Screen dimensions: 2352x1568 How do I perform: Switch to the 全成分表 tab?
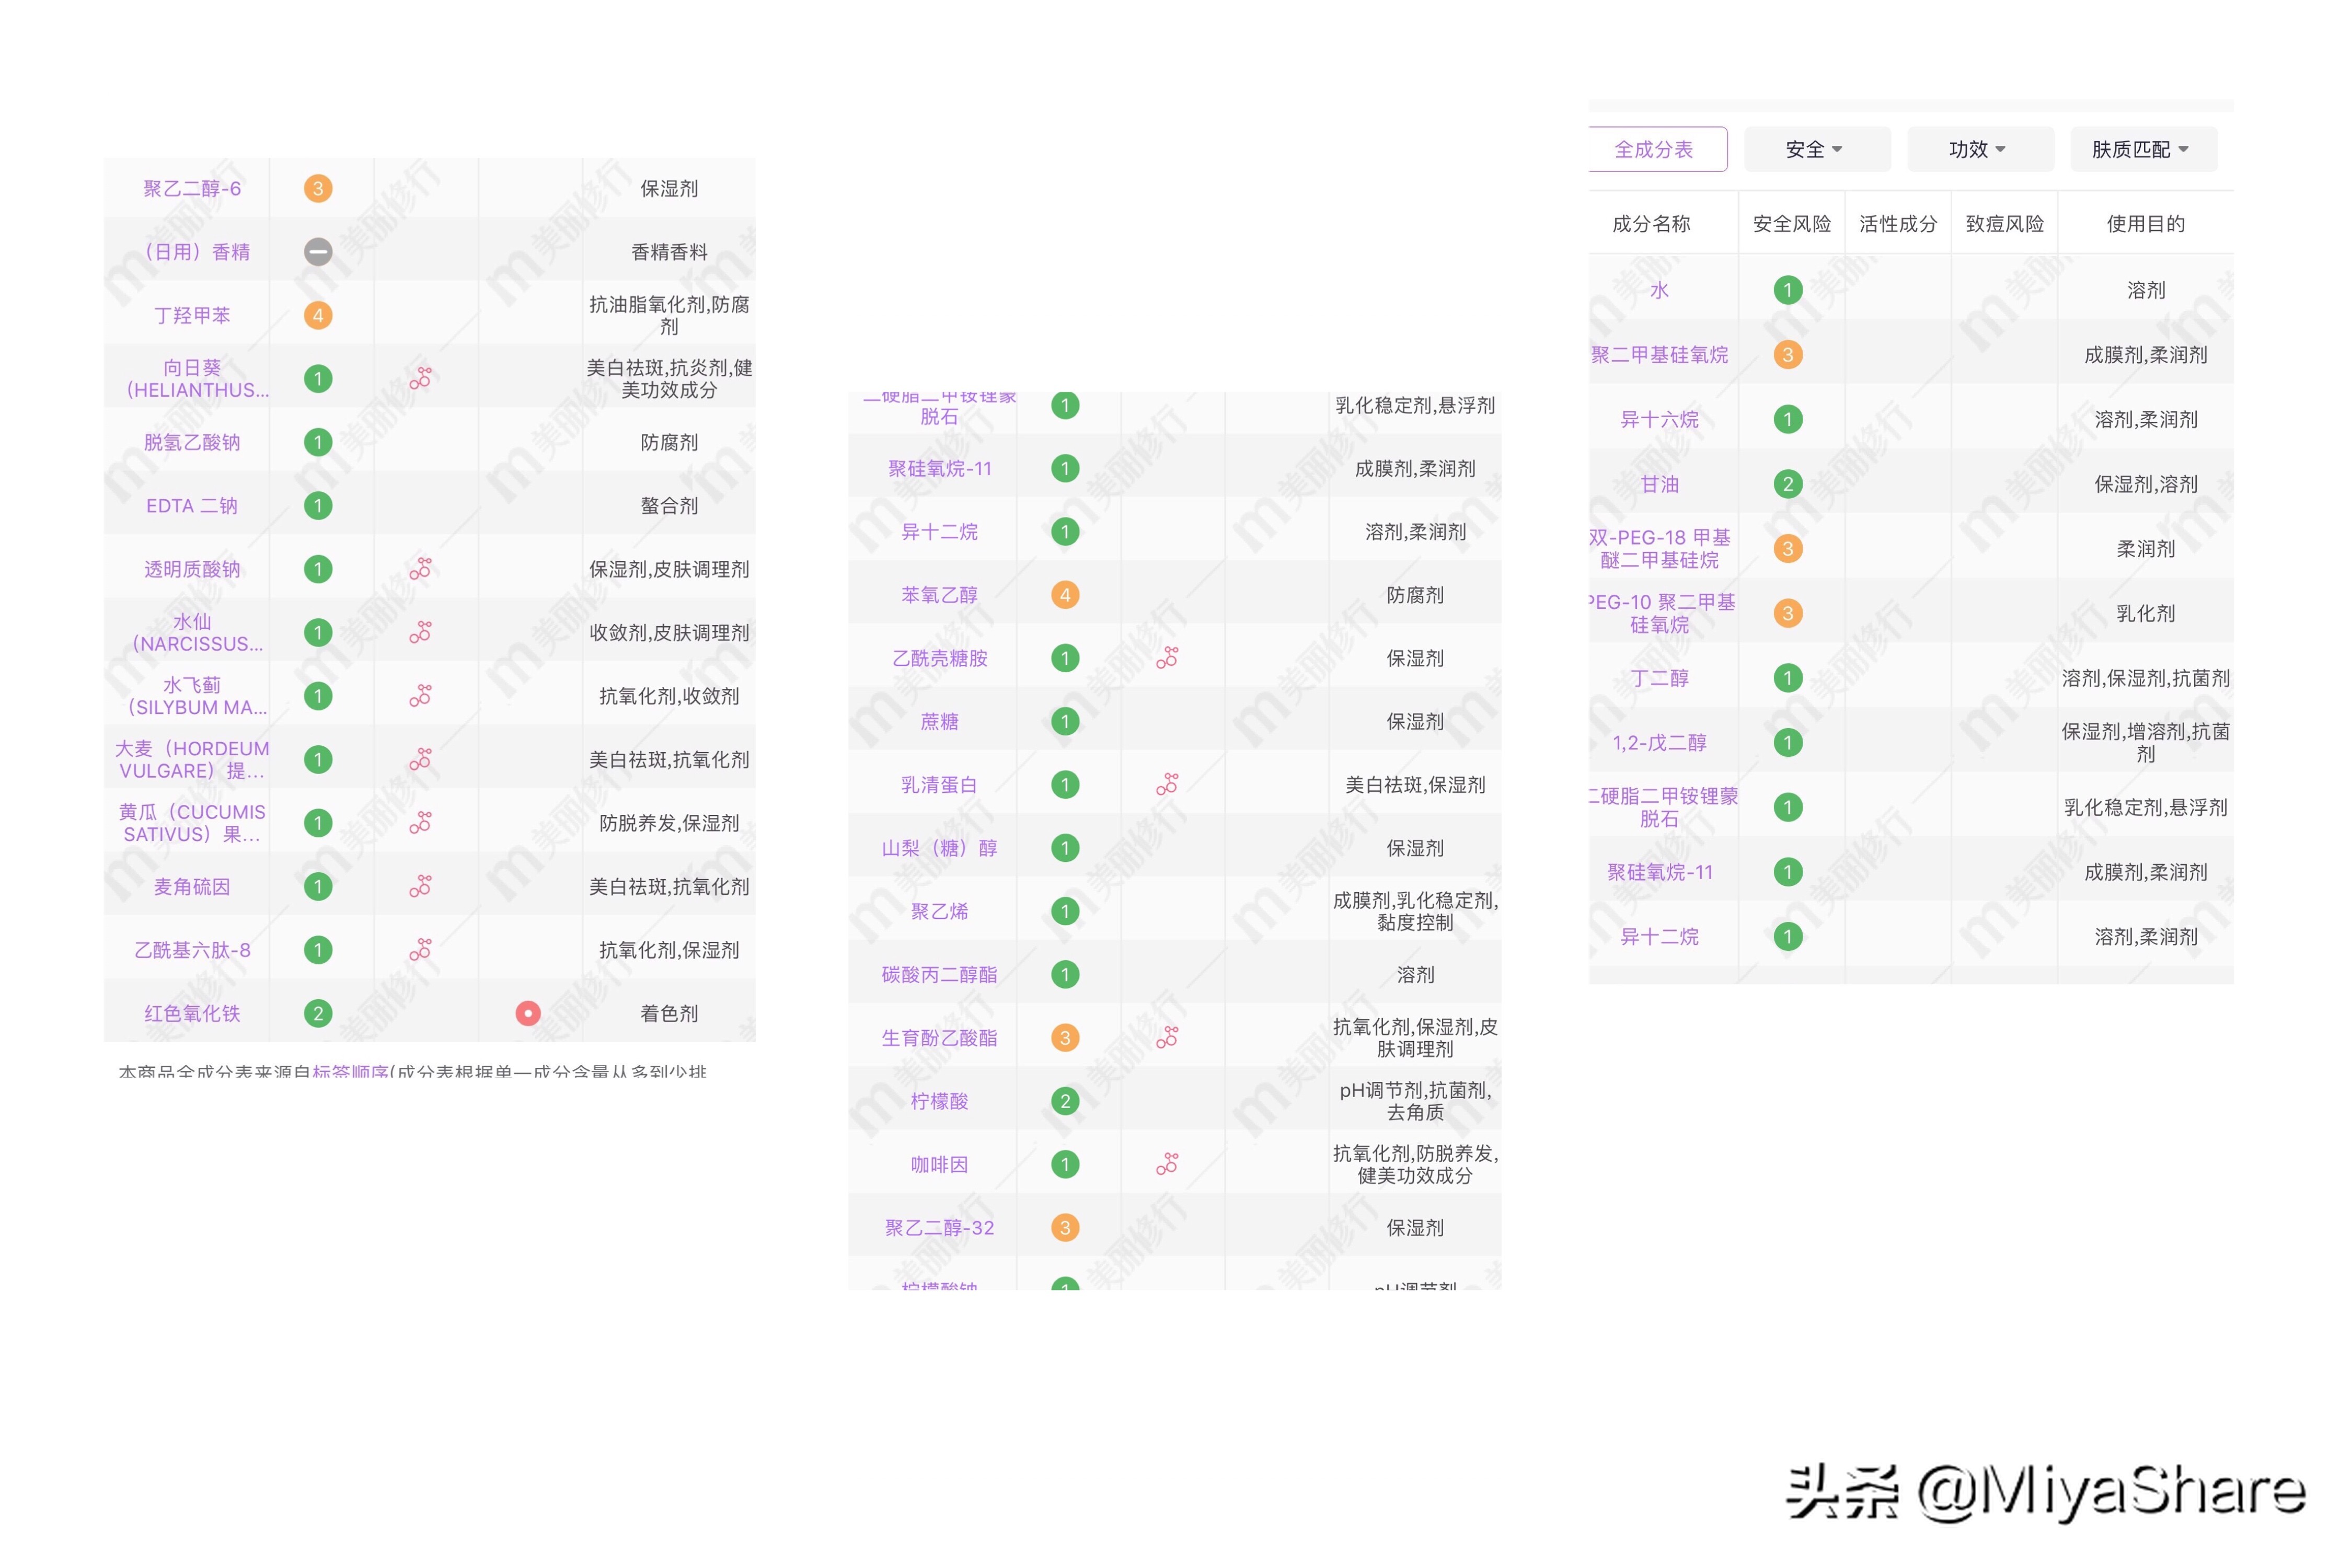pyautogui.click(x=1657, y=148)
